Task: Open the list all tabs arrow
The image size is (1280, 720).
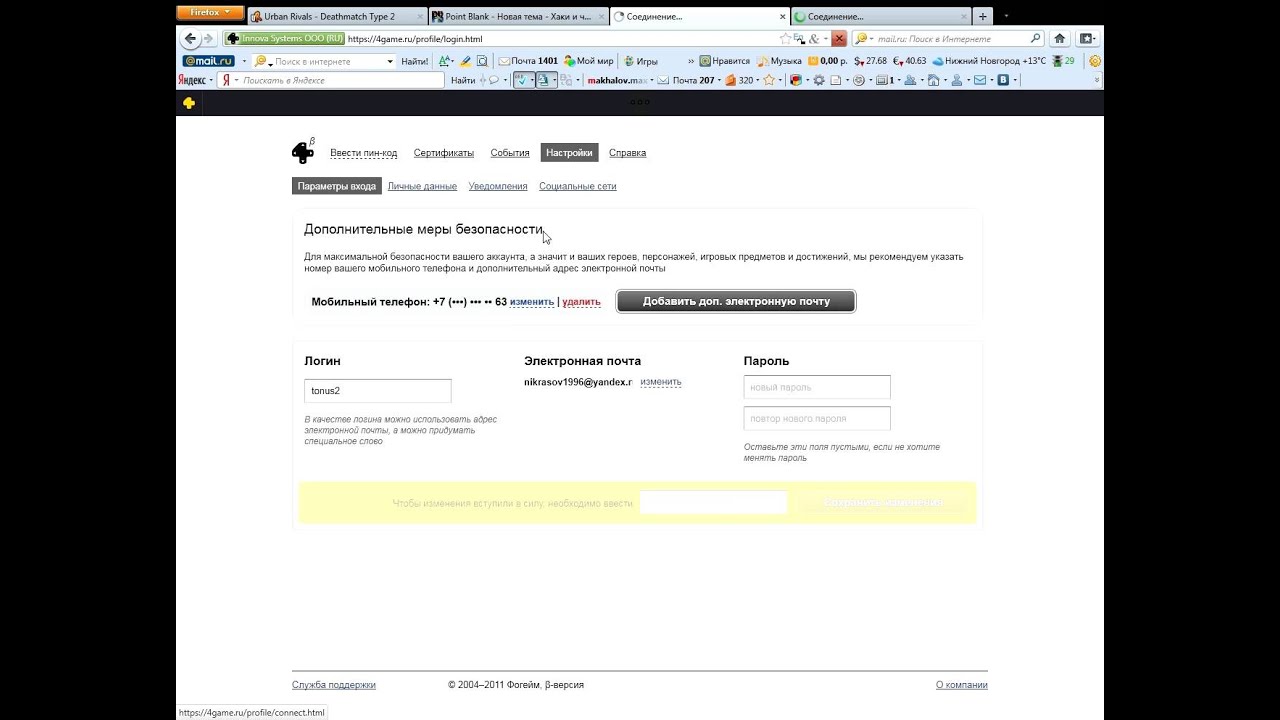Action: [x=1007, y=16]
